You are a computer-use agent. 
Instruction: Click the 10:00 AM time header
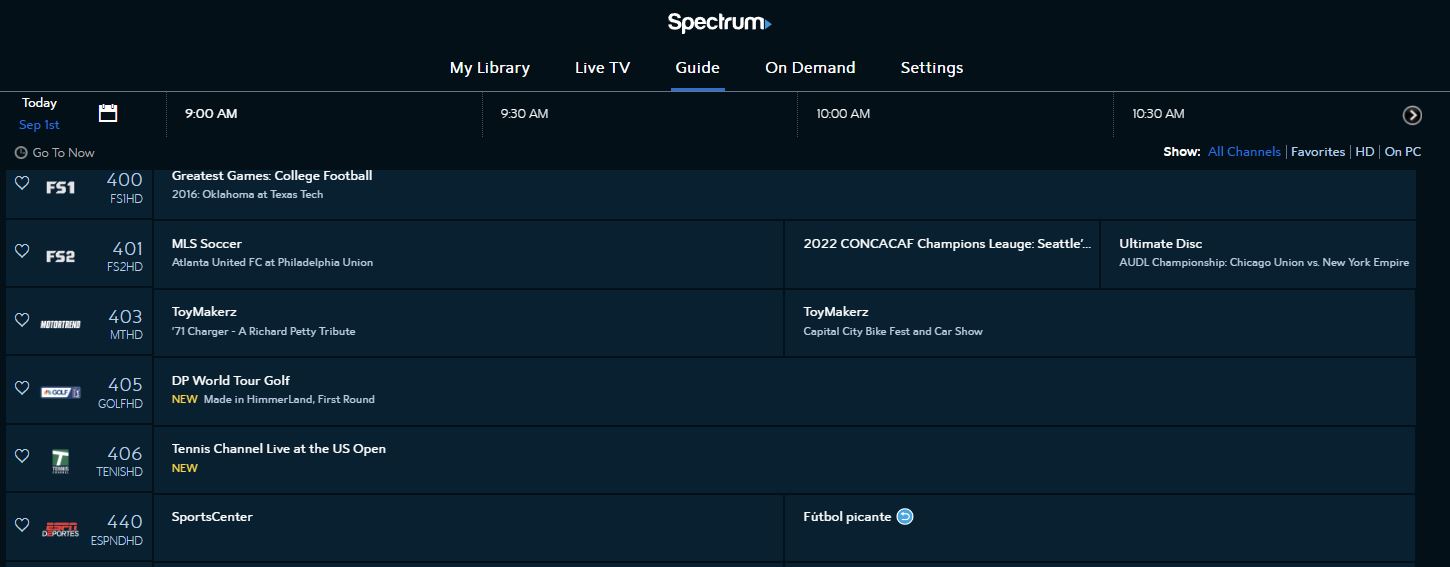tap(843, 114)
